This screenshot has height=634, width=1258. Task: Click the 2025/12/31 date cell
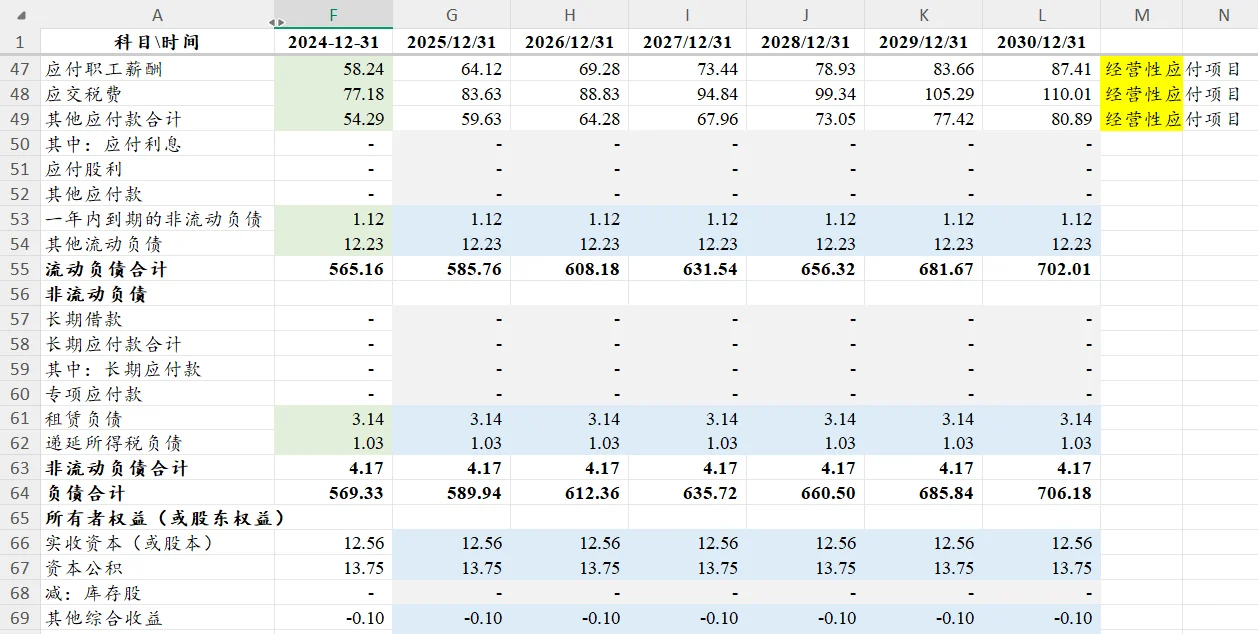point(451,42)
